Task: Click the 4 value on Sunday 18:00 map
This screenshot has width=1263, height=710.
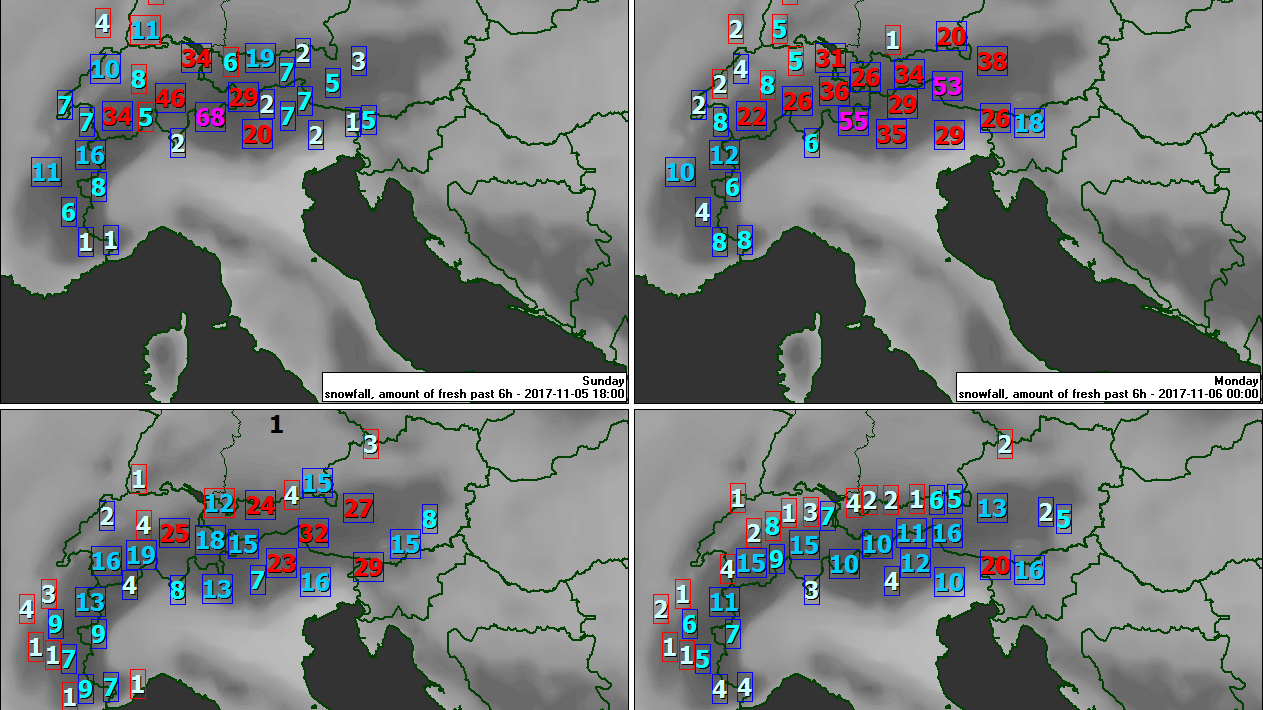Action: point(102,22)
